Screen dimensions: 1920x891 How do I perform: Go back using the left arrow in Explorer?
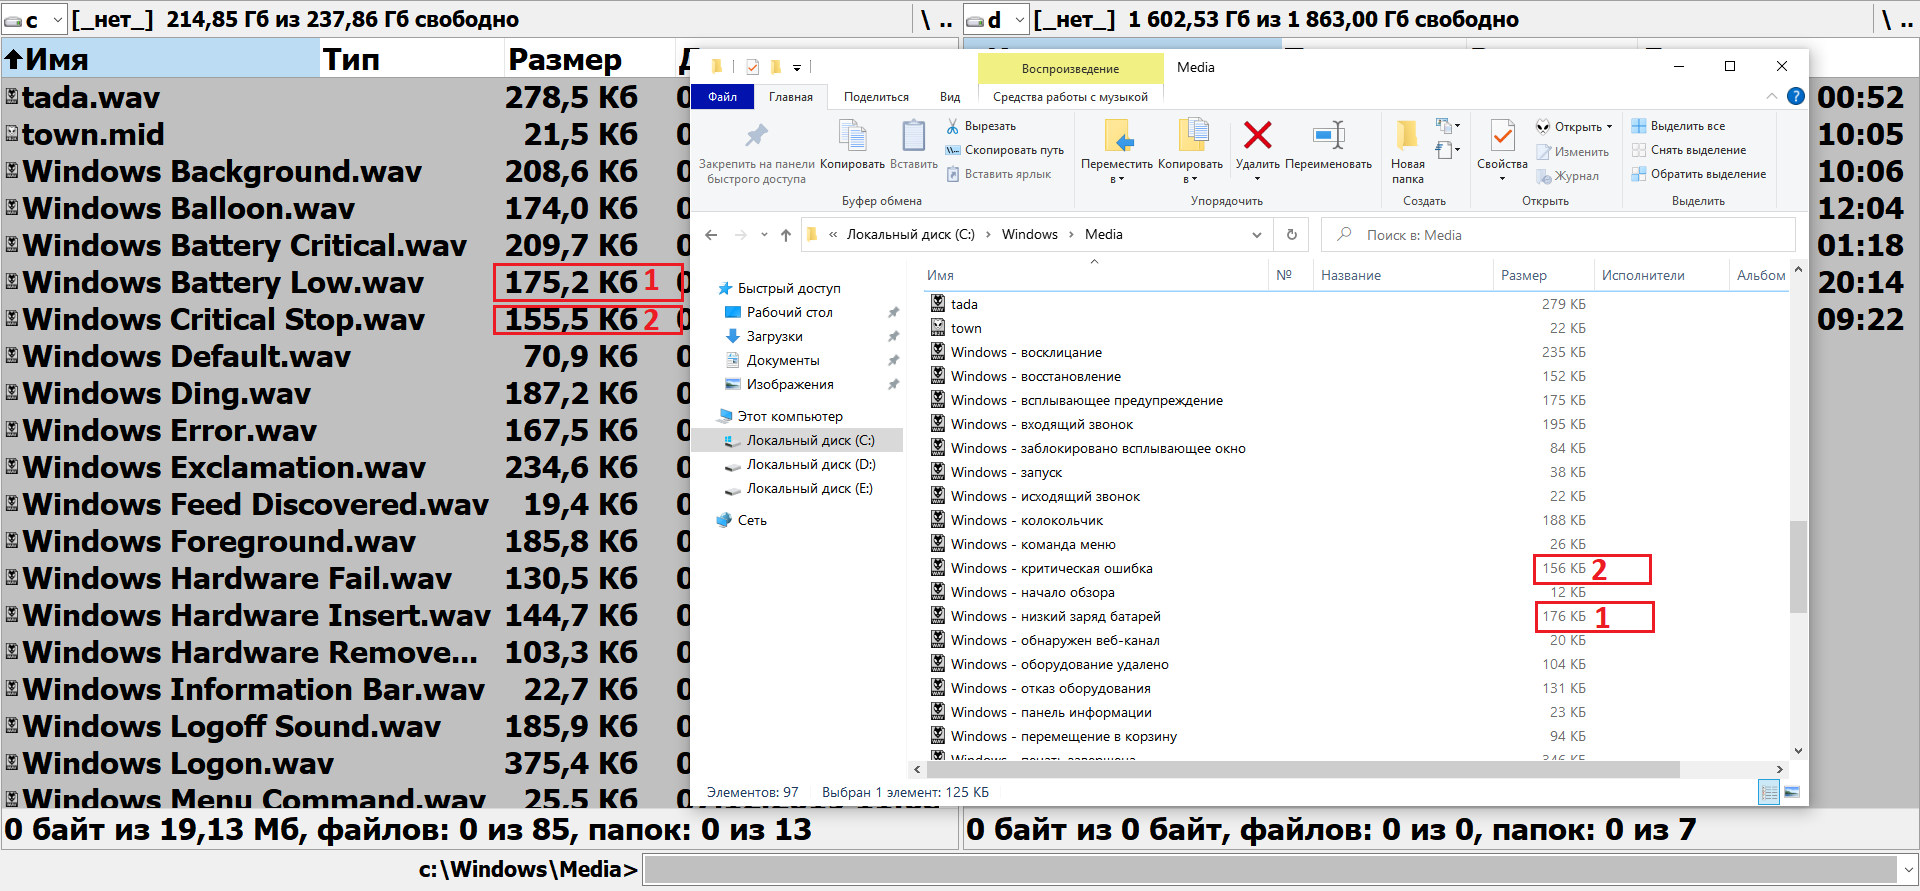coord(711,235)
